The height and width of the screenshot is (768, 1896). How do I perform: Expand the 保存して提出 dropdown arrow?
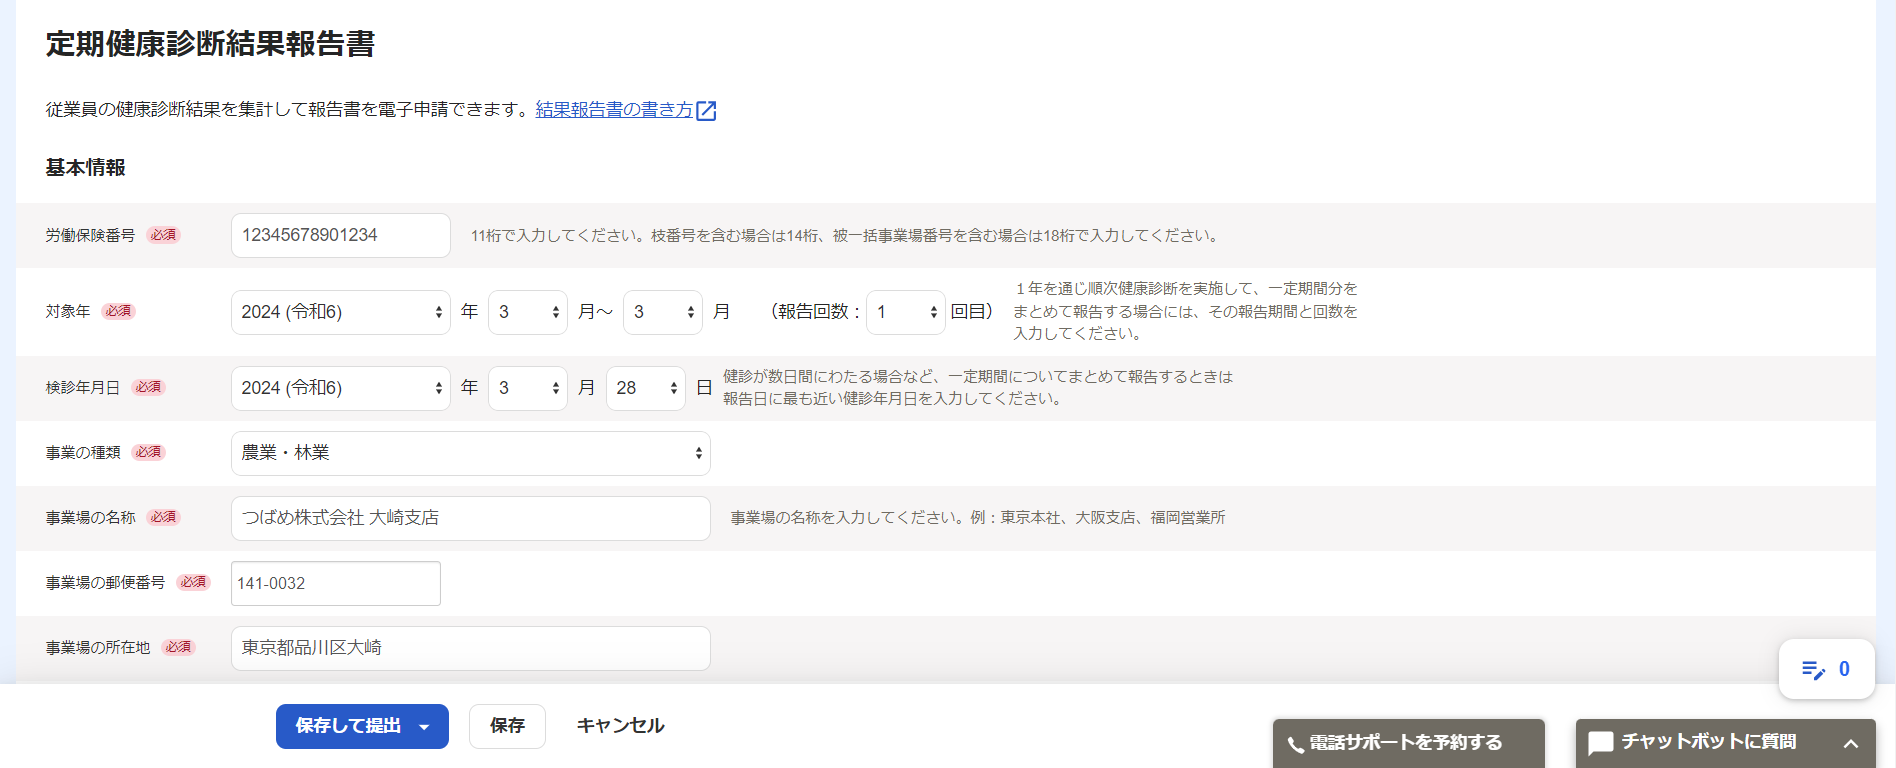(425, 727)
